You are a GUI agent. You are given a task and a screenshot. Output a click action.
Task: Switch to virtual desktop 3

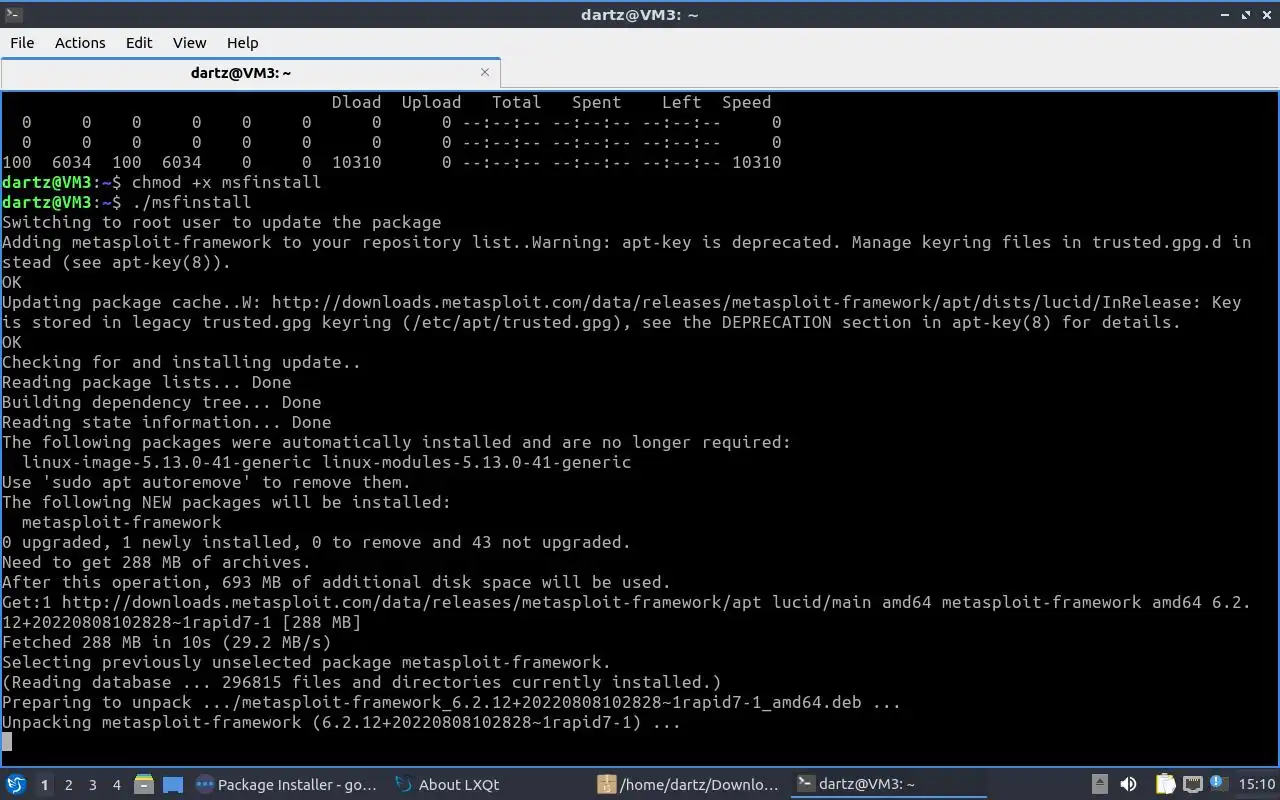92,785
